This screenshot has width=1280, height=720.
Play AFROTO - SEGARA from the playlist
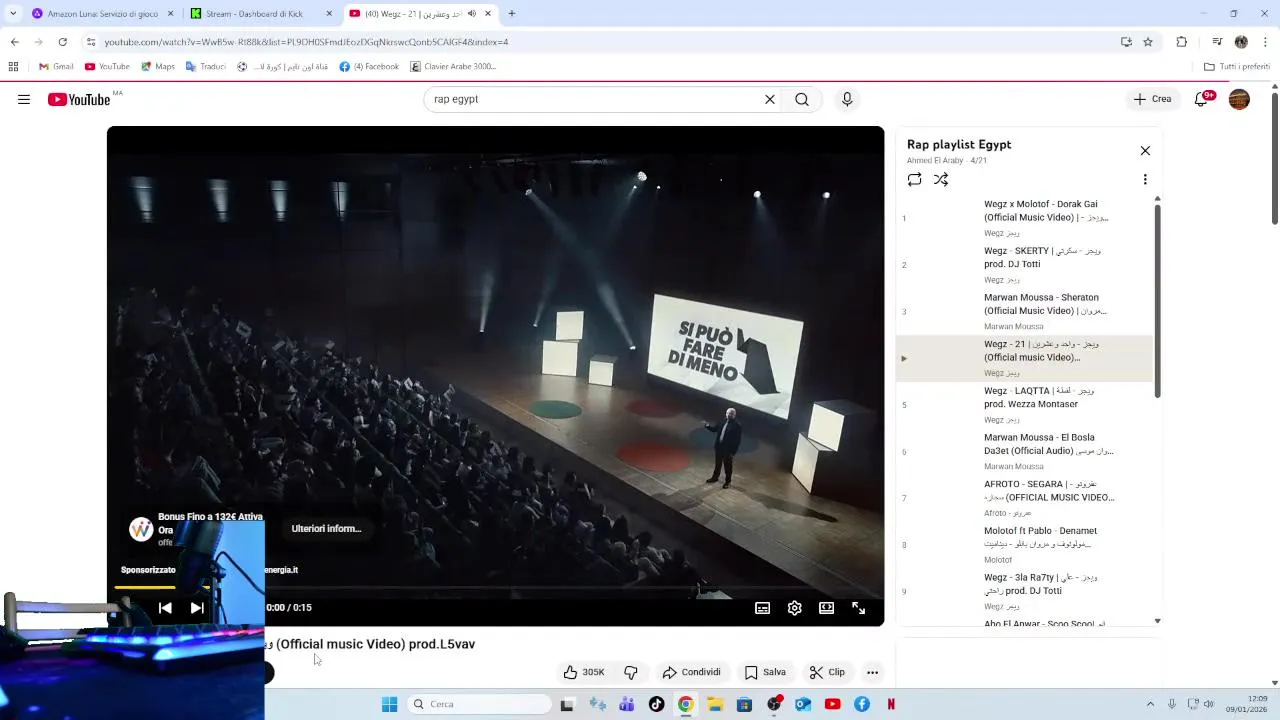coord(1026,498)
